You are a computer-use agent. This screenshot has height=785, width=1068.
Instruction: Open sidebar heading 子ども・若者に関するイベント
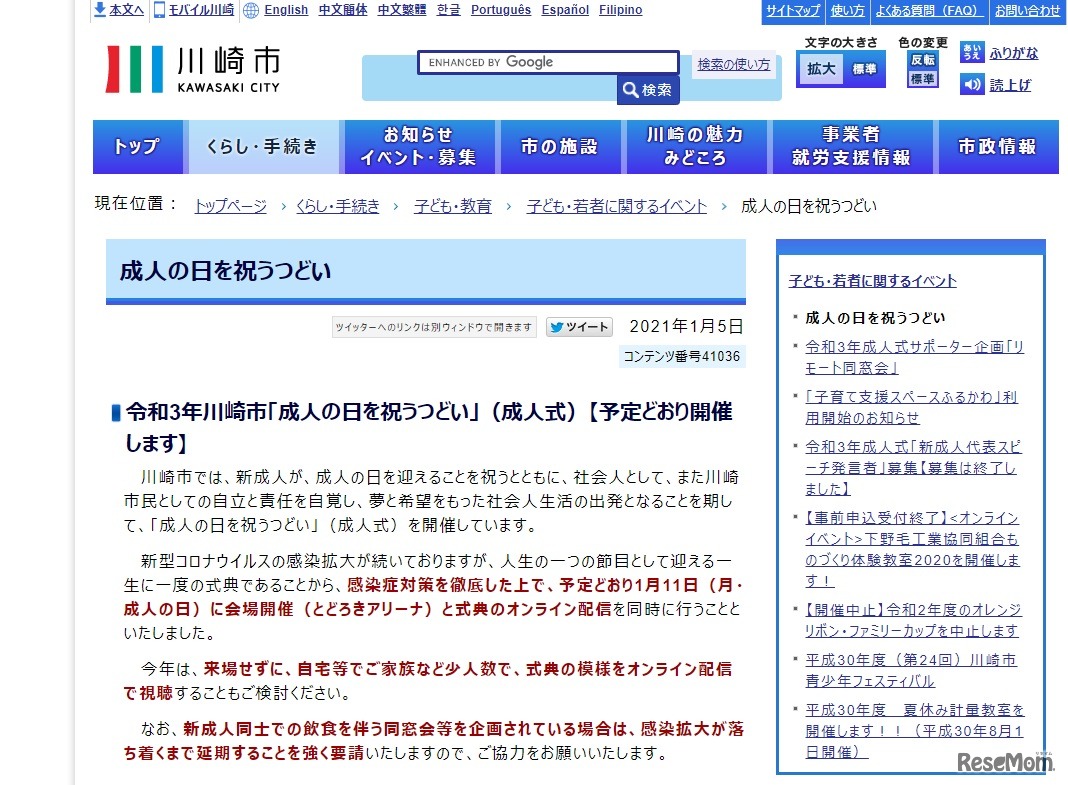click(873, 281)
